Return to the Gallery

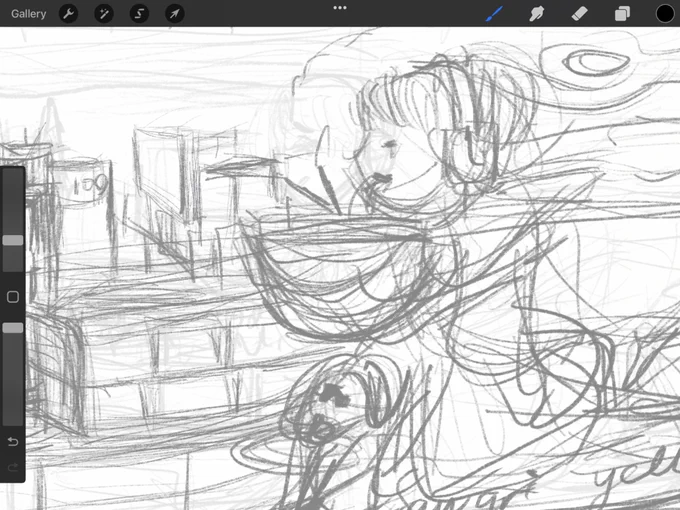point(29,14)
